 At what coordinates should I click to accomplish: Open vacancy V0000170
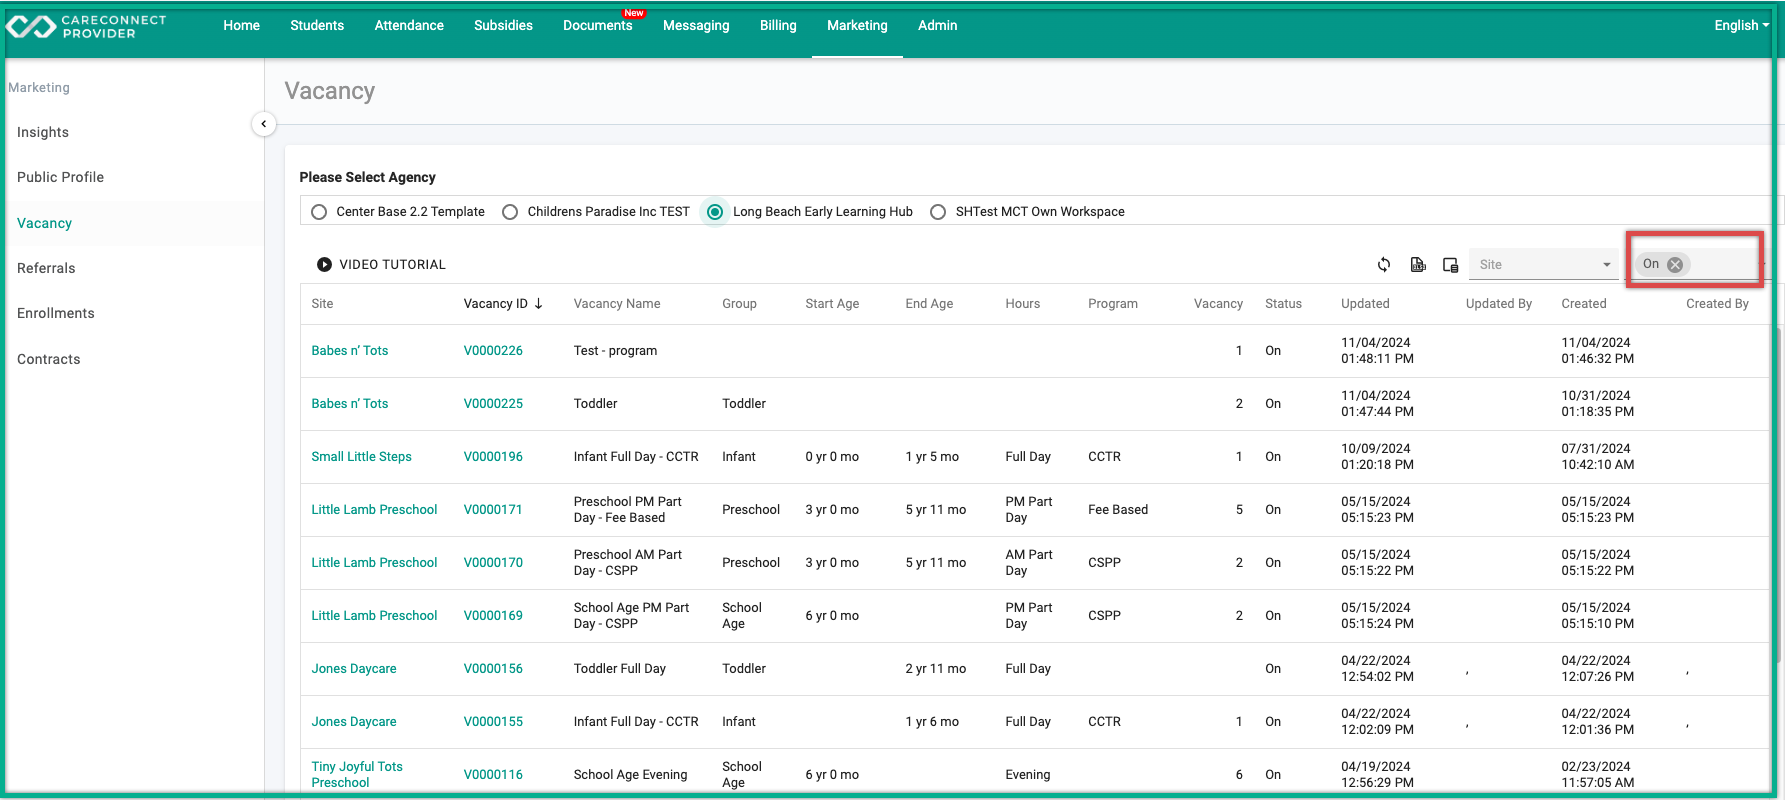493,563
